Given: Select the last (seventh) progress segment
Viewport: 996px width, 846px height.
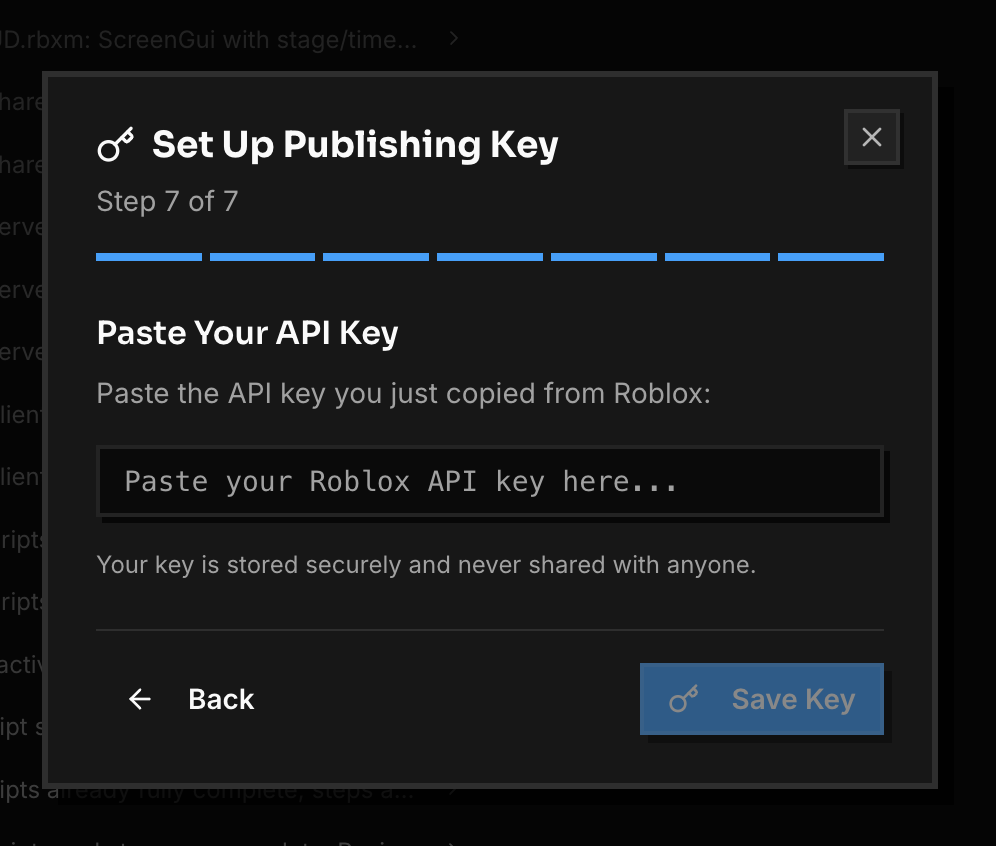Looking at the screenshot, I should pyautogui.click(x=831, y=257).
